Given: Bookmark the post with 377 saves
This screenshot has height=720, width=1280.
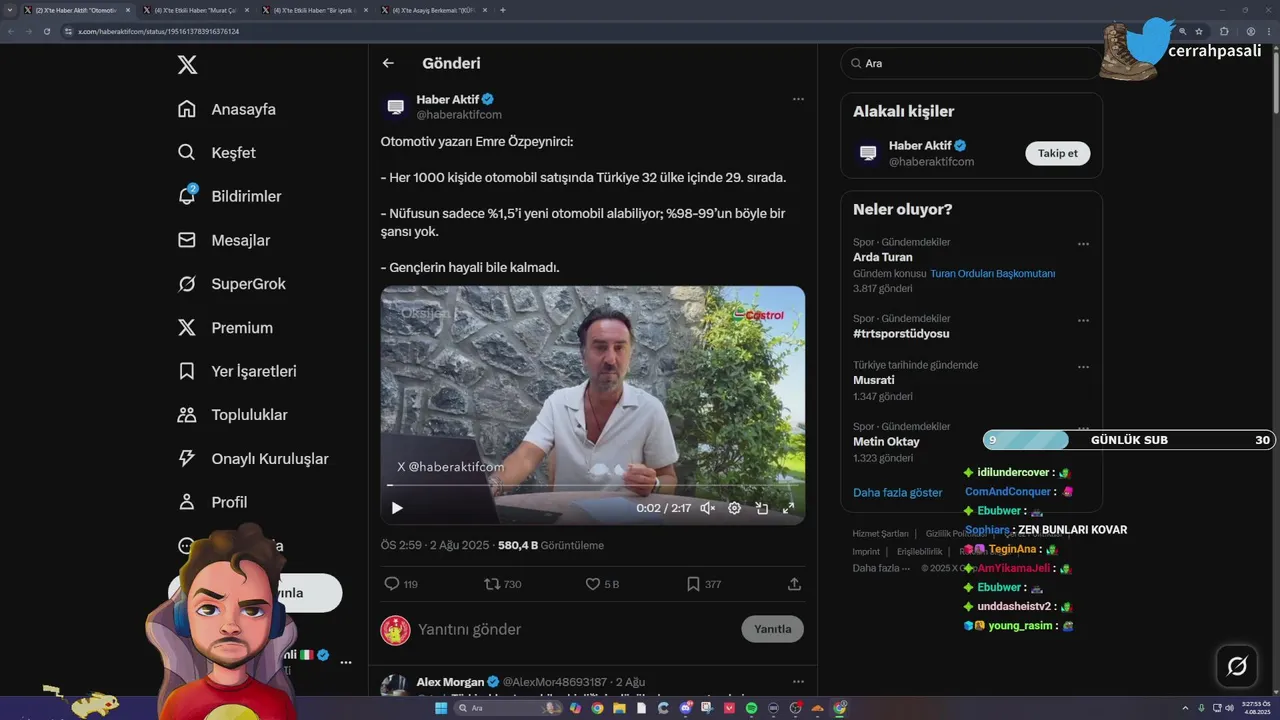Looking at the screenshot, I should pyautogui.click(x=704, y=584).
